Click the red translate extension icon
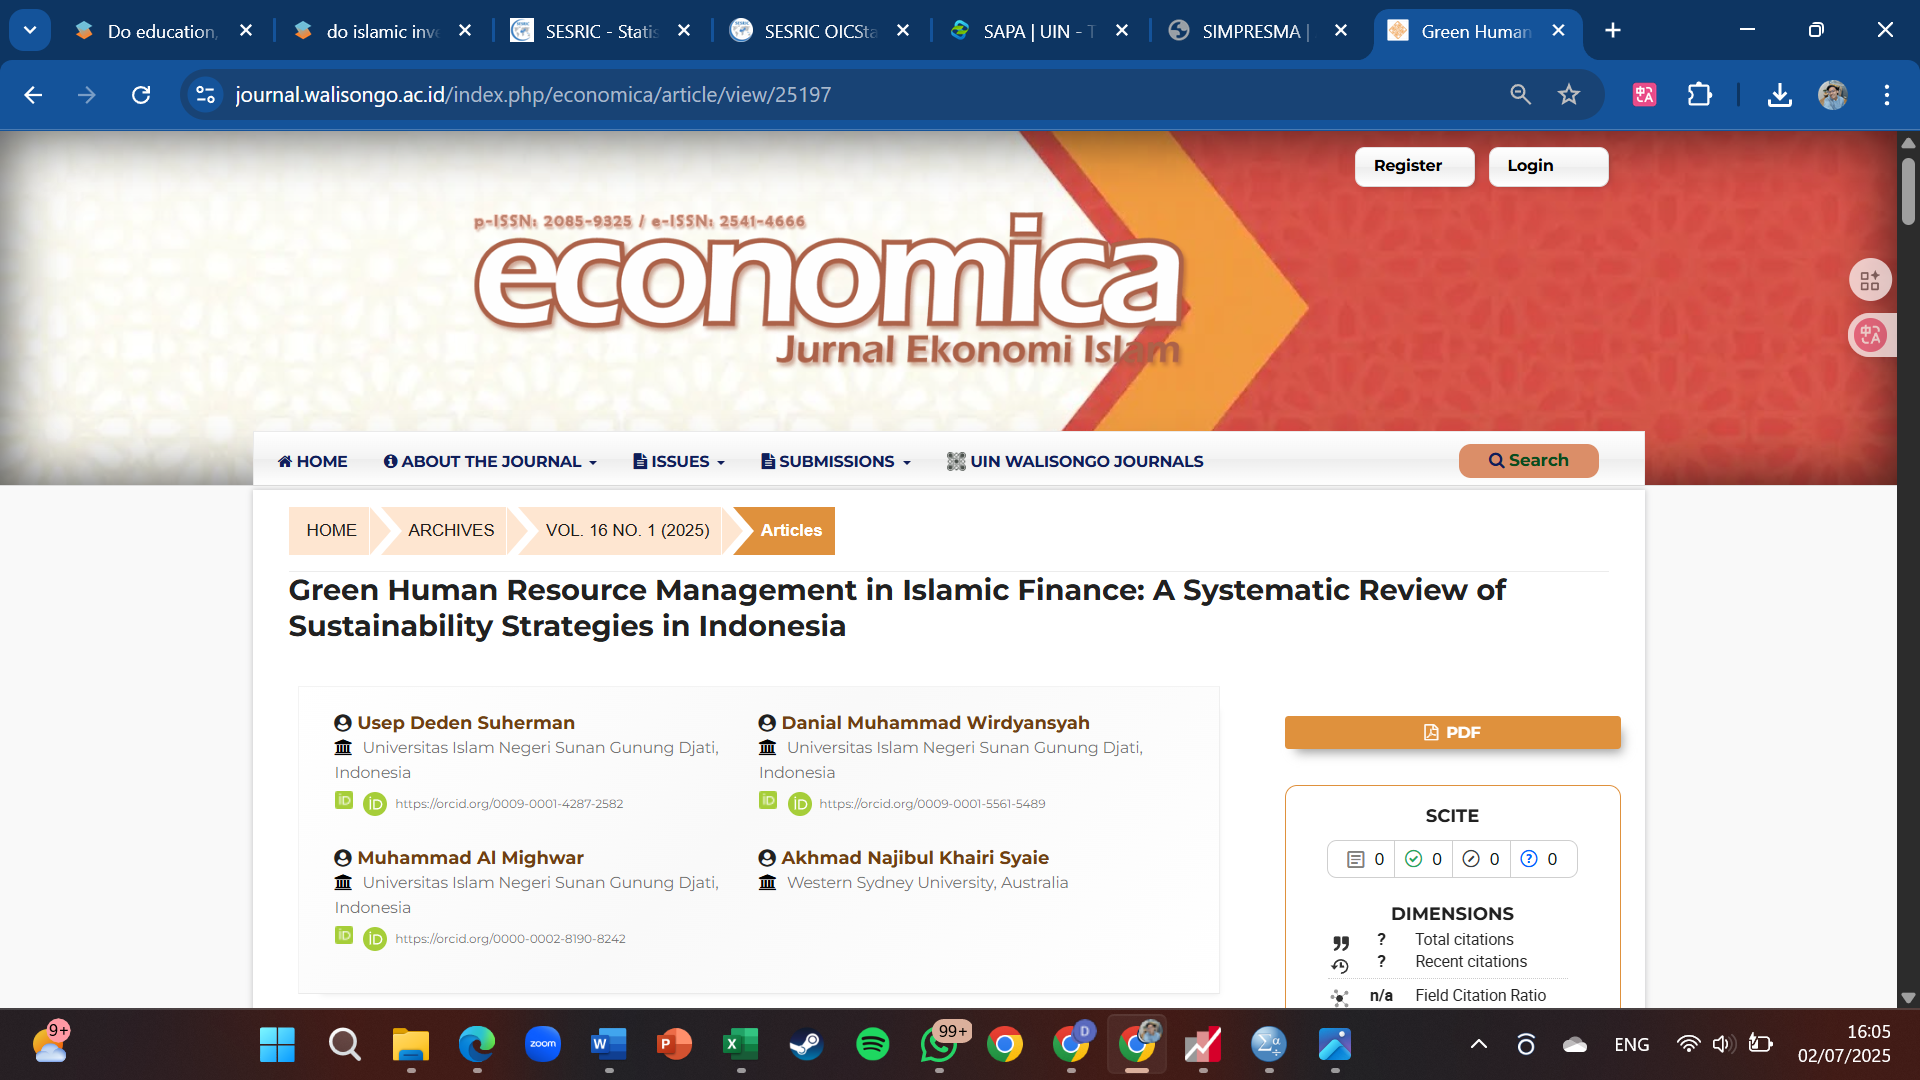Viewport: 1920px width, 1080px height. (x=1644, y=95)
